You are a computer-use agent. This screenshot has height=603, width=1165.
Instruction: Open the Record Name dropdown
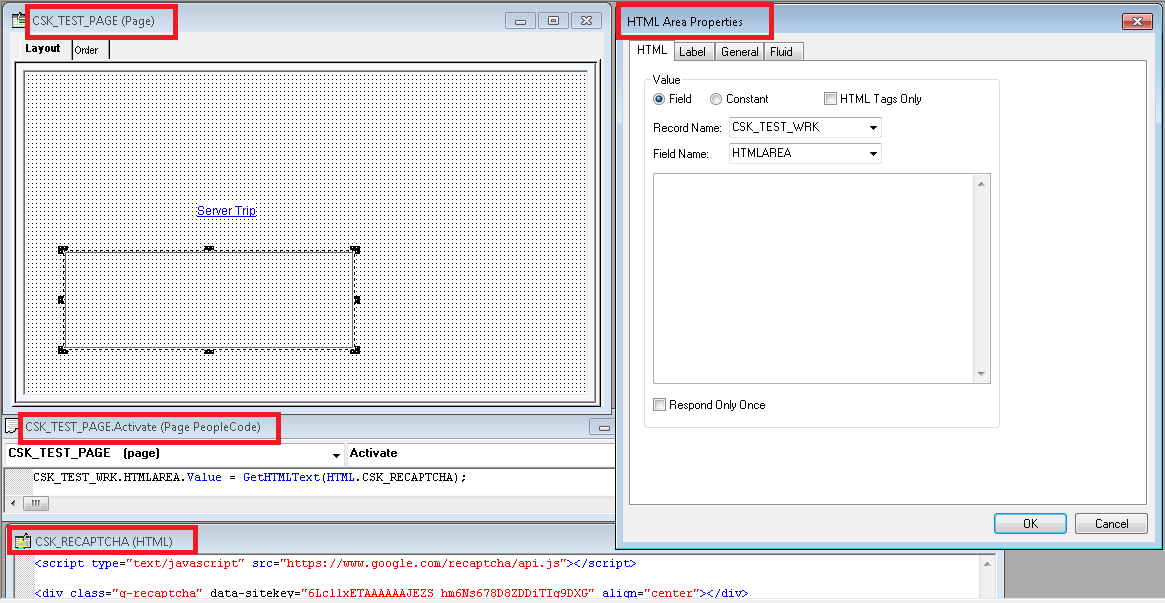point(872,128)
